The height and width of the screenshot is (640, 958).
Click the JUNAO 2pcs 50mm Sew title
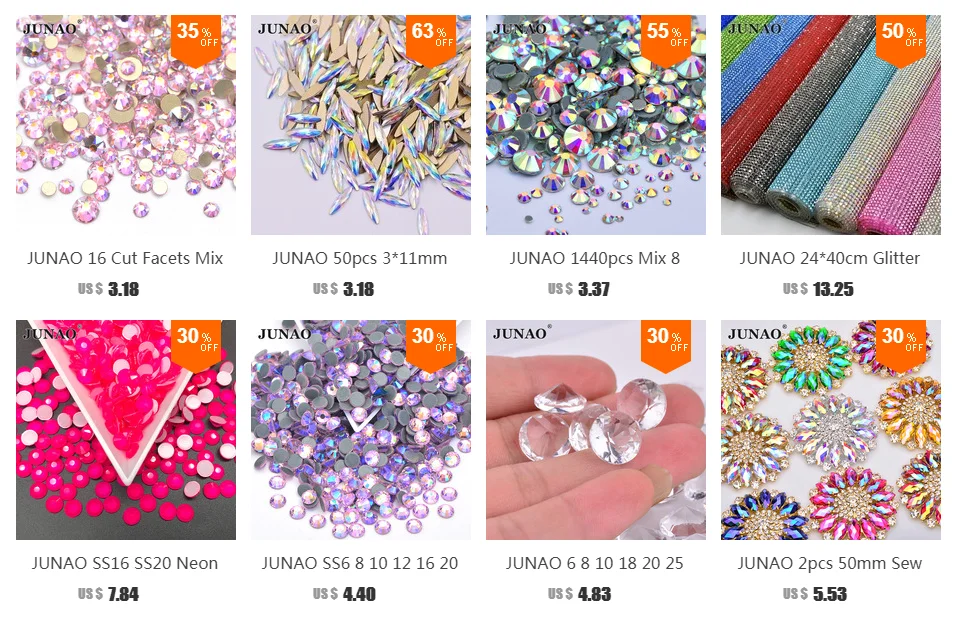(830, 563)
